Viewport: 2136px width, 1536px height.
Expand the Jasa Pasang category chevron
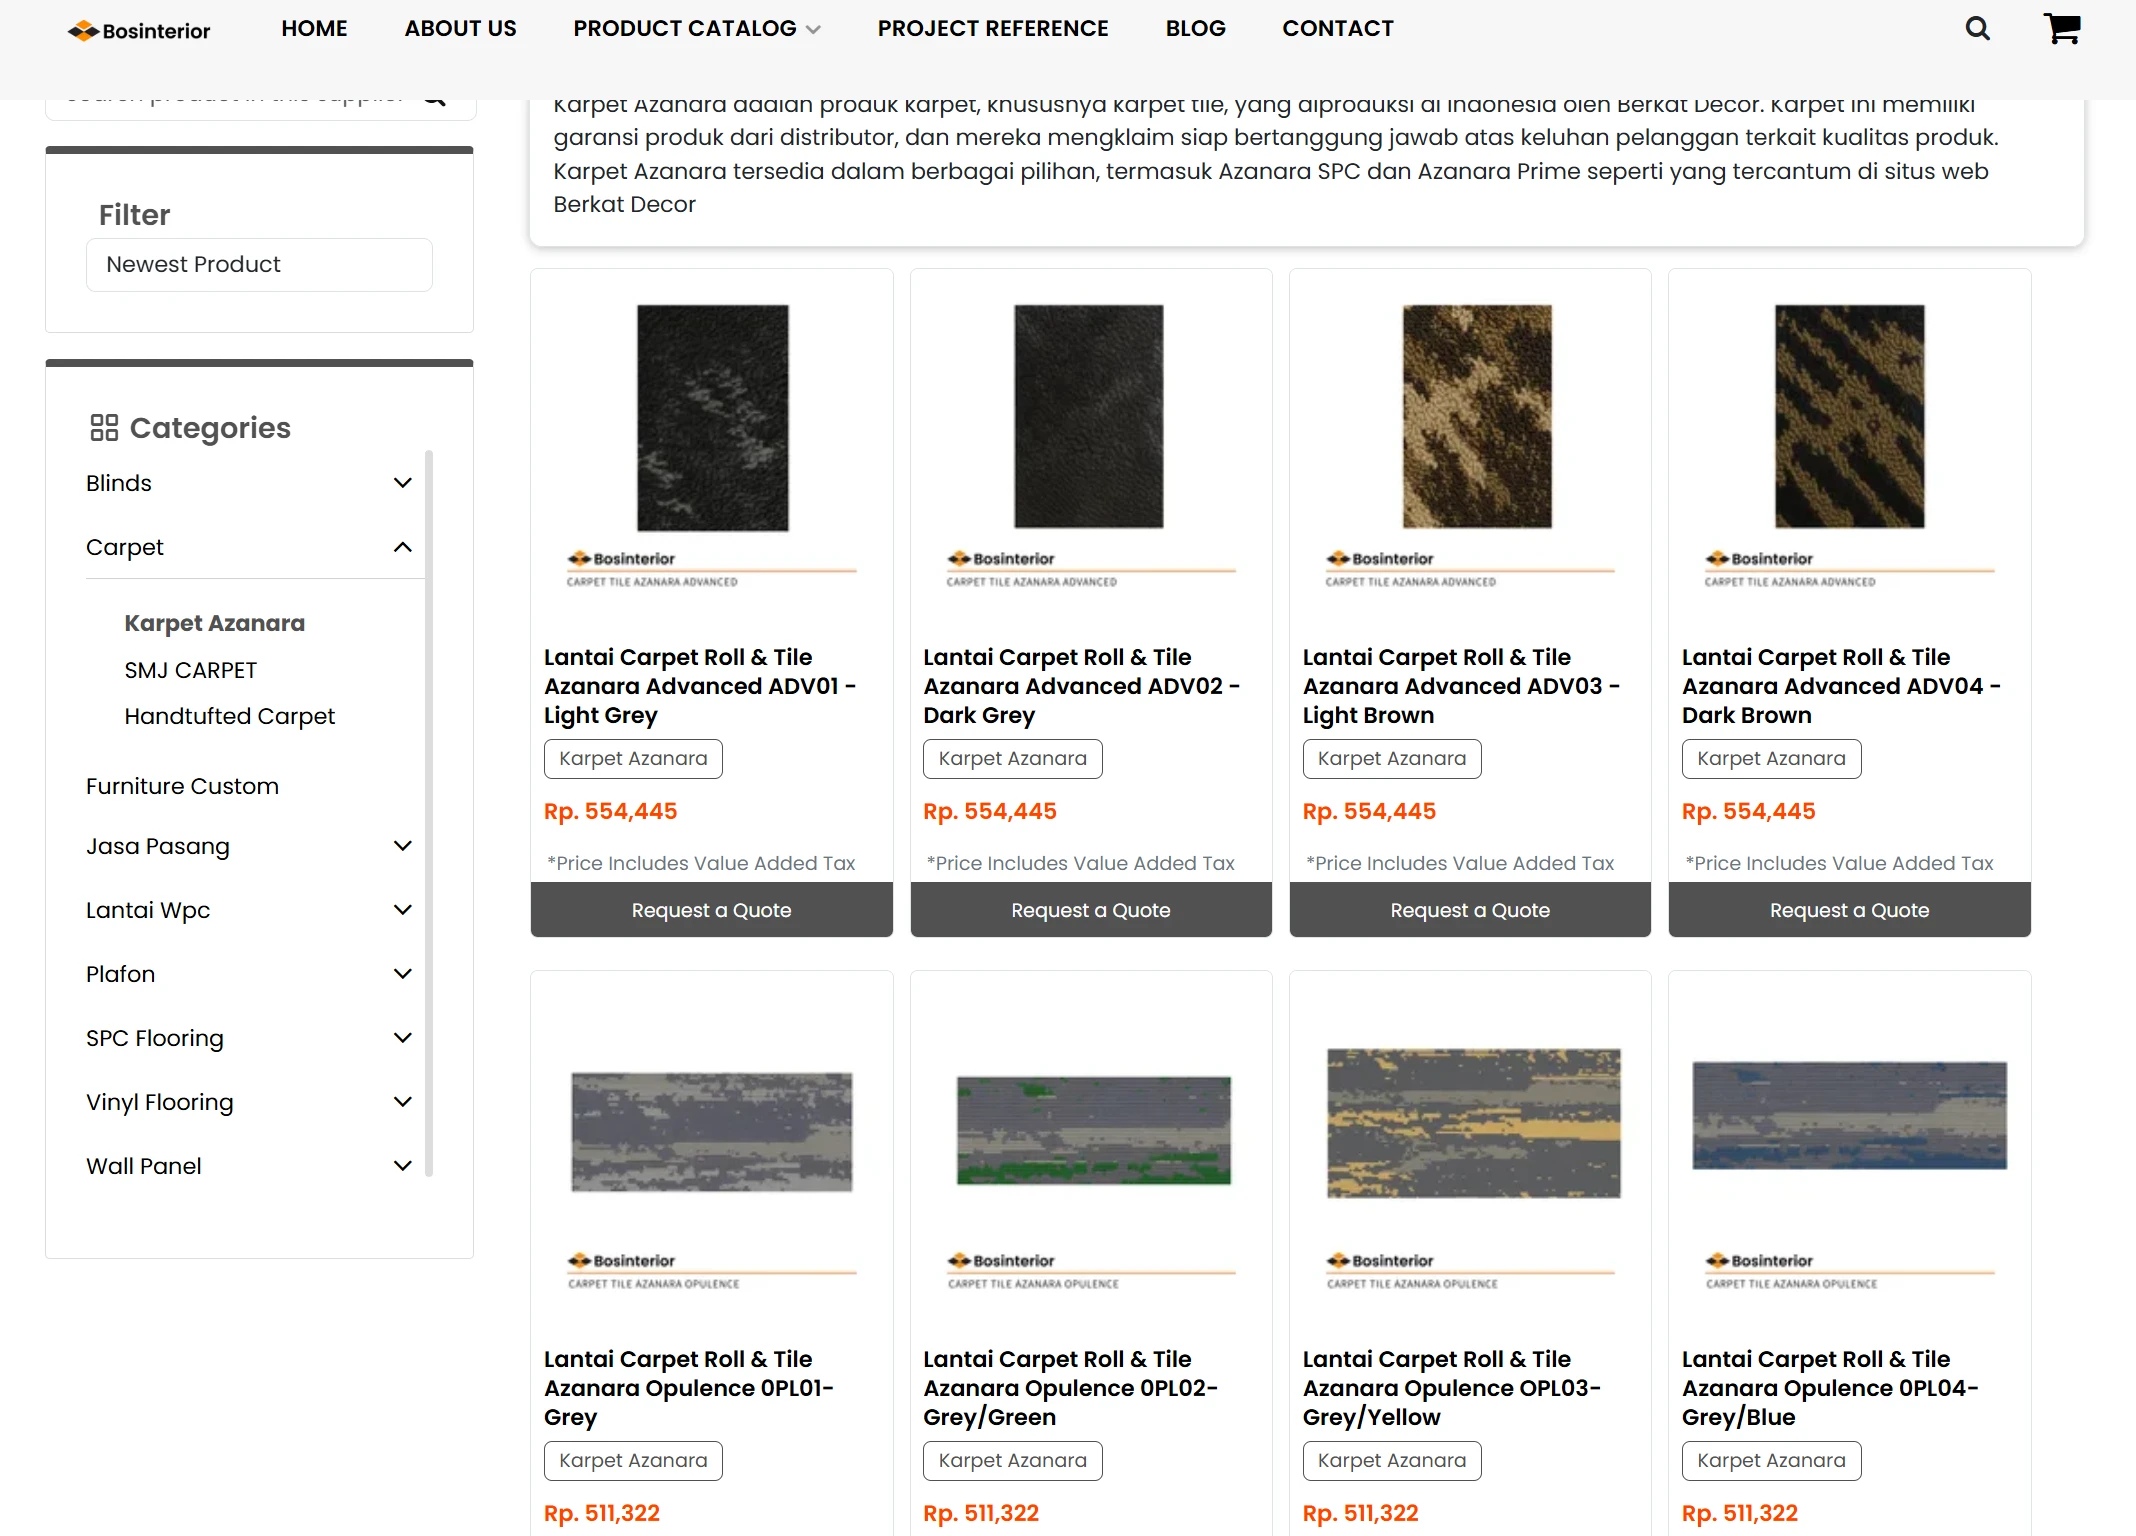coord(403,846)
